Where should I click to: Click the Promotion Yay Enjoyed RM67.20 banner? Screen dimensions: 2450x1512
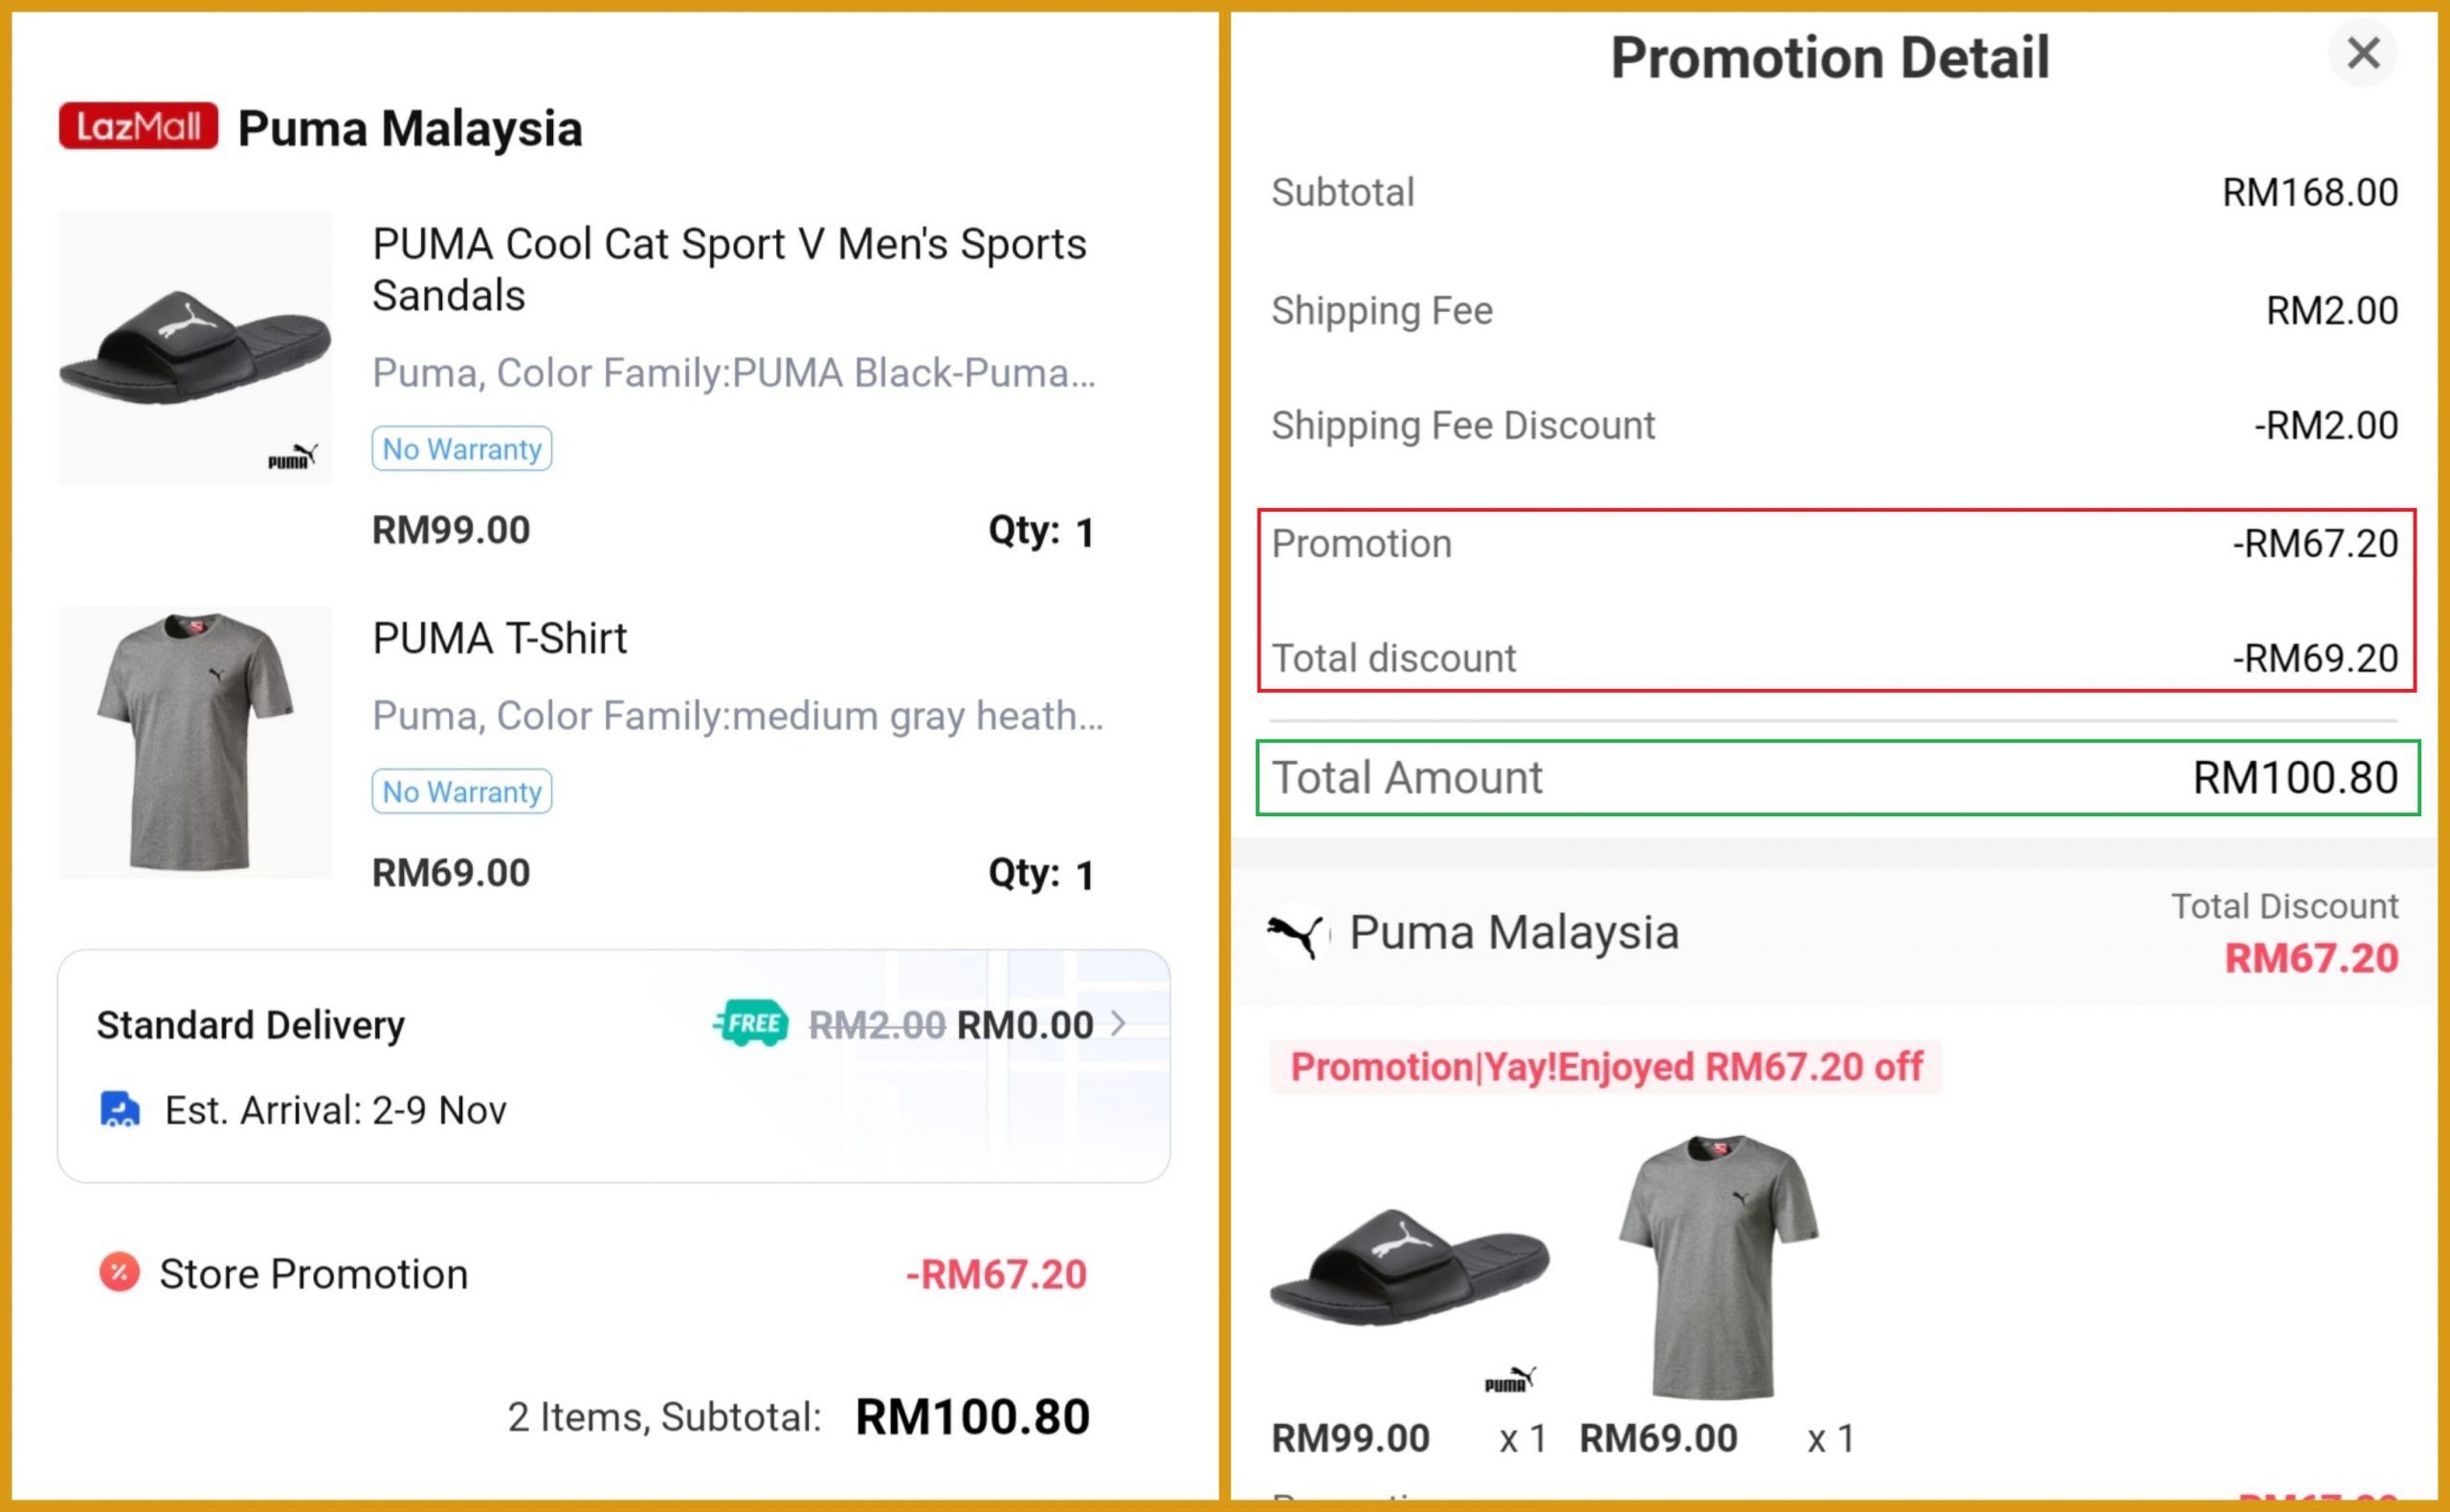point(1606,1067)
